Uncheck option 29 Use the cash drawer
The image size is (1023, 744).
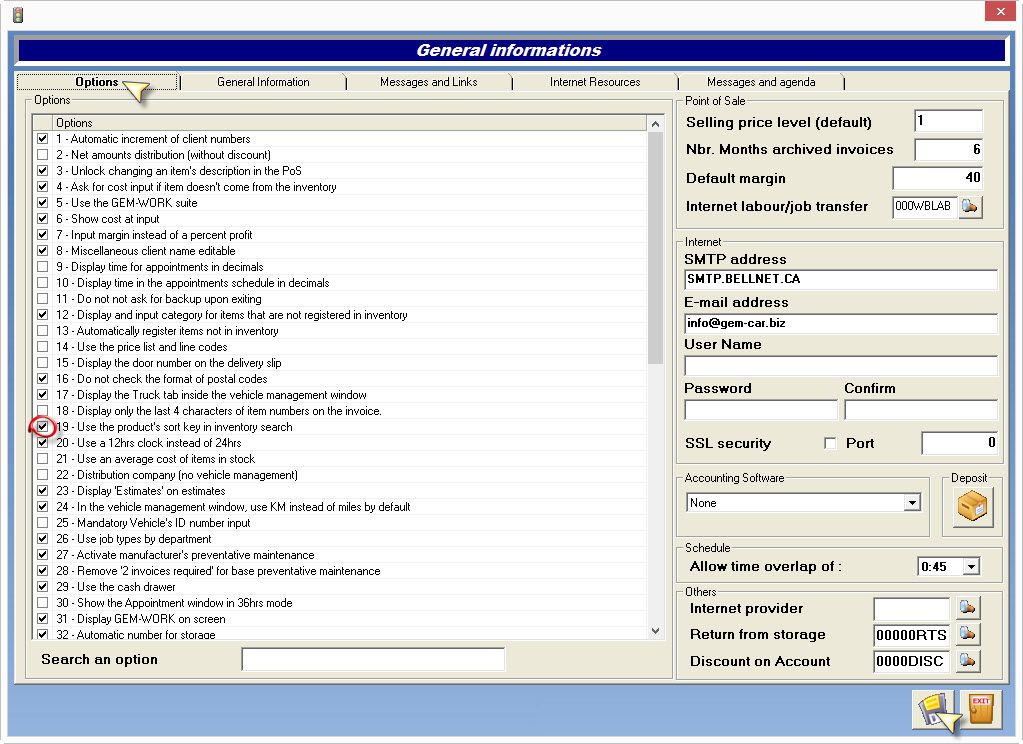point(42,586)
